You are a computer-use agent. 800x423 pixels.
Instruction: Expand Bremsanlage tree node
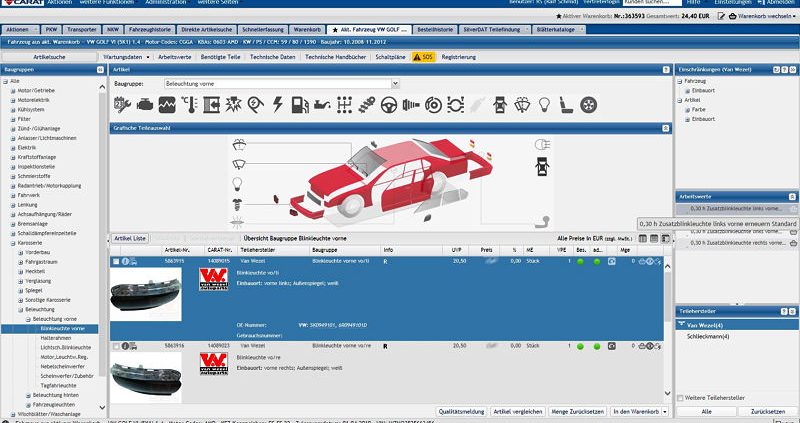[x=13, y=223]
